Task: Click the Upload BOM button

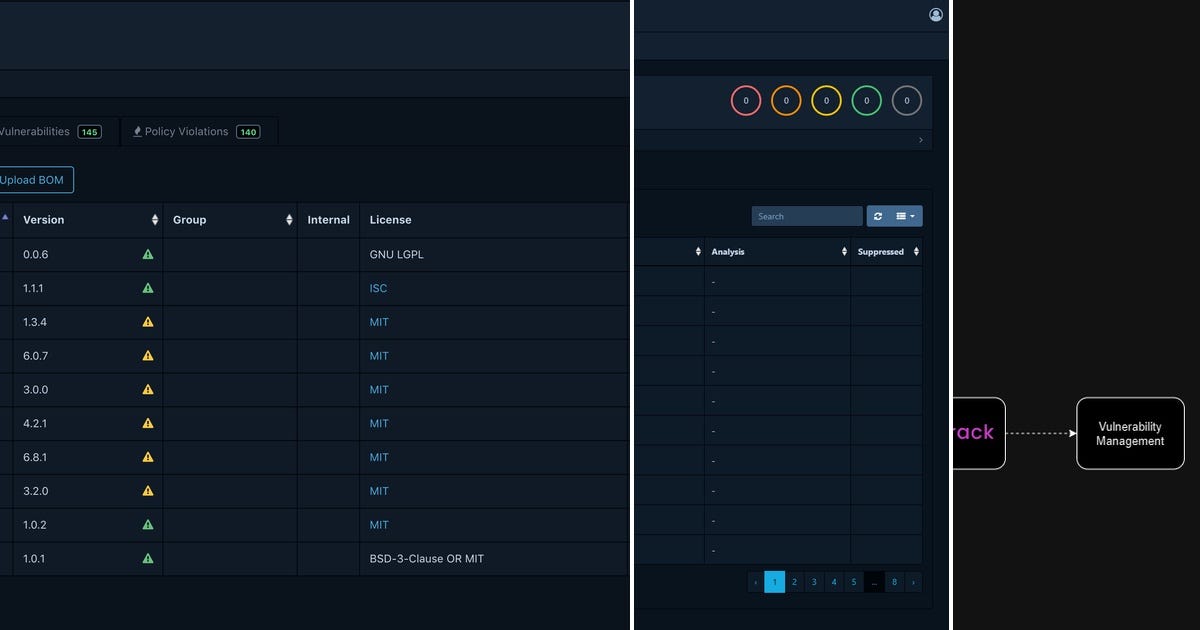Action: (34, 179)
